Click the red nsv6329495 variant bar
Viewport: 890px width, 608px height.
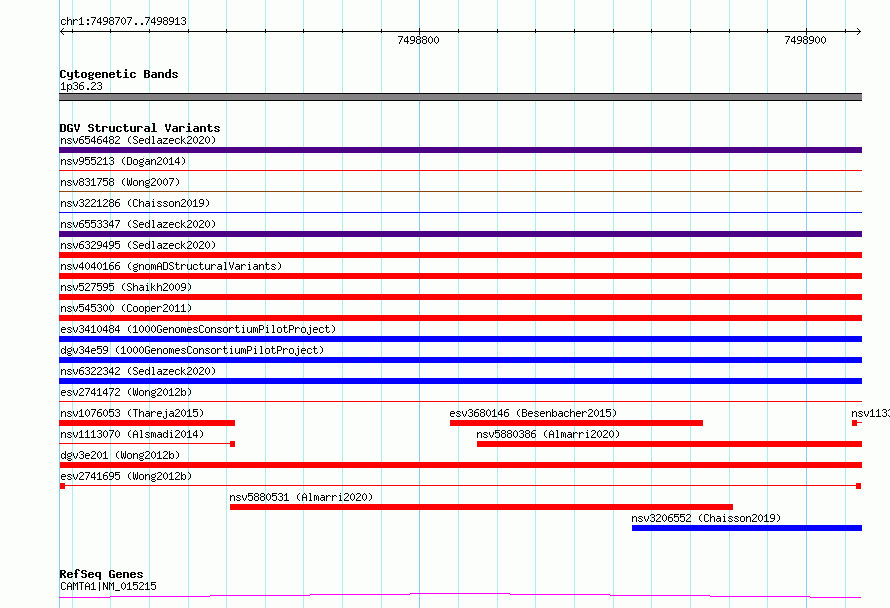(460, 255)
